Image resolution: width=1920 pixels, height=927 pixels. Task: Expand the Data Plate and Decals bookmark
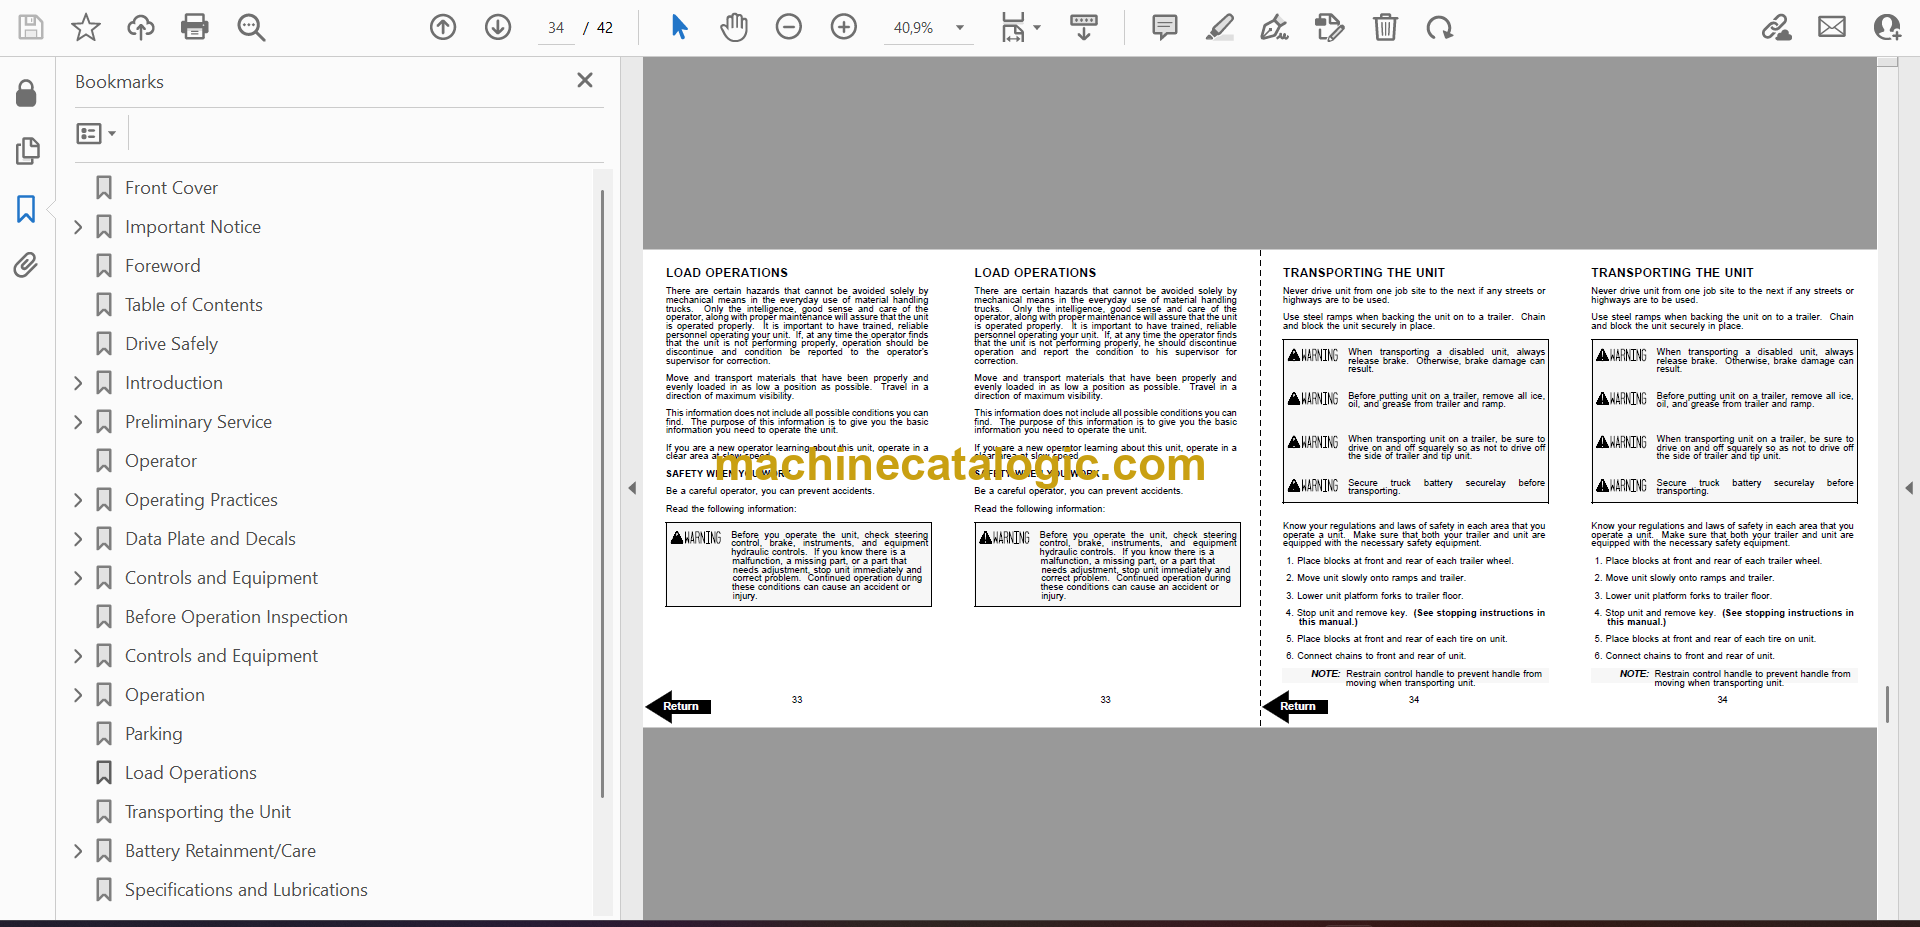78,539
